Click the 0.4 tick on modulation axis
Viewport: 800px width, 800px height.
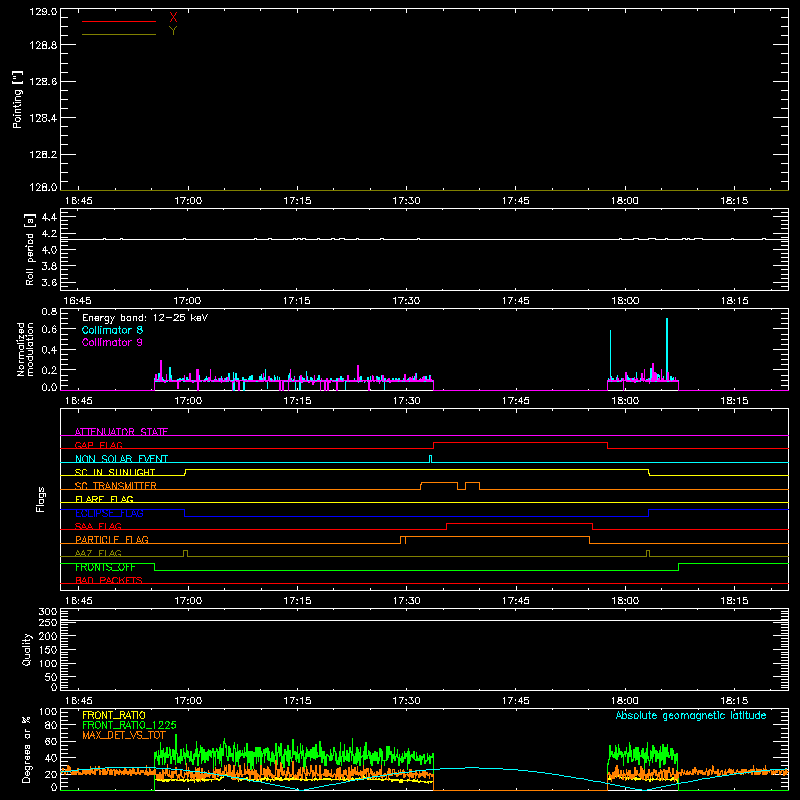(x=49, y=349)
